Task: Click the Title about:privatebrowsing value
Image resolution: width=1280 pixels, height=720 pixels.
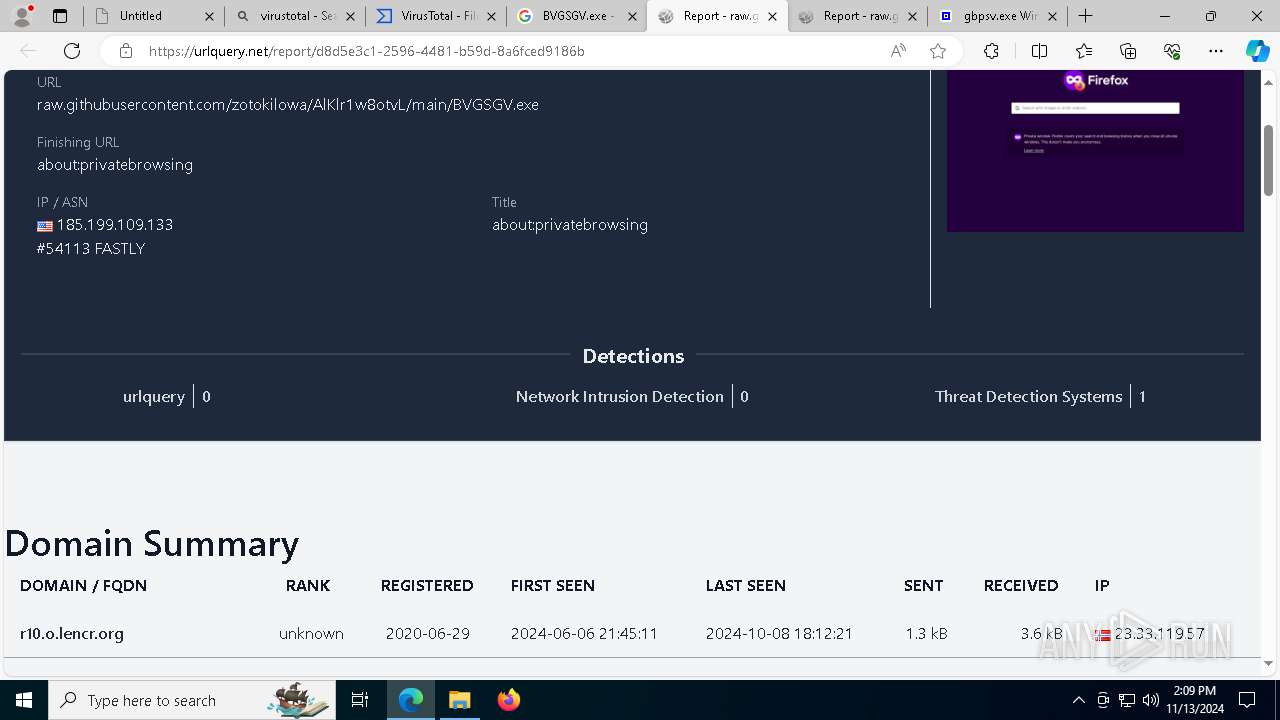Action: 570,225
